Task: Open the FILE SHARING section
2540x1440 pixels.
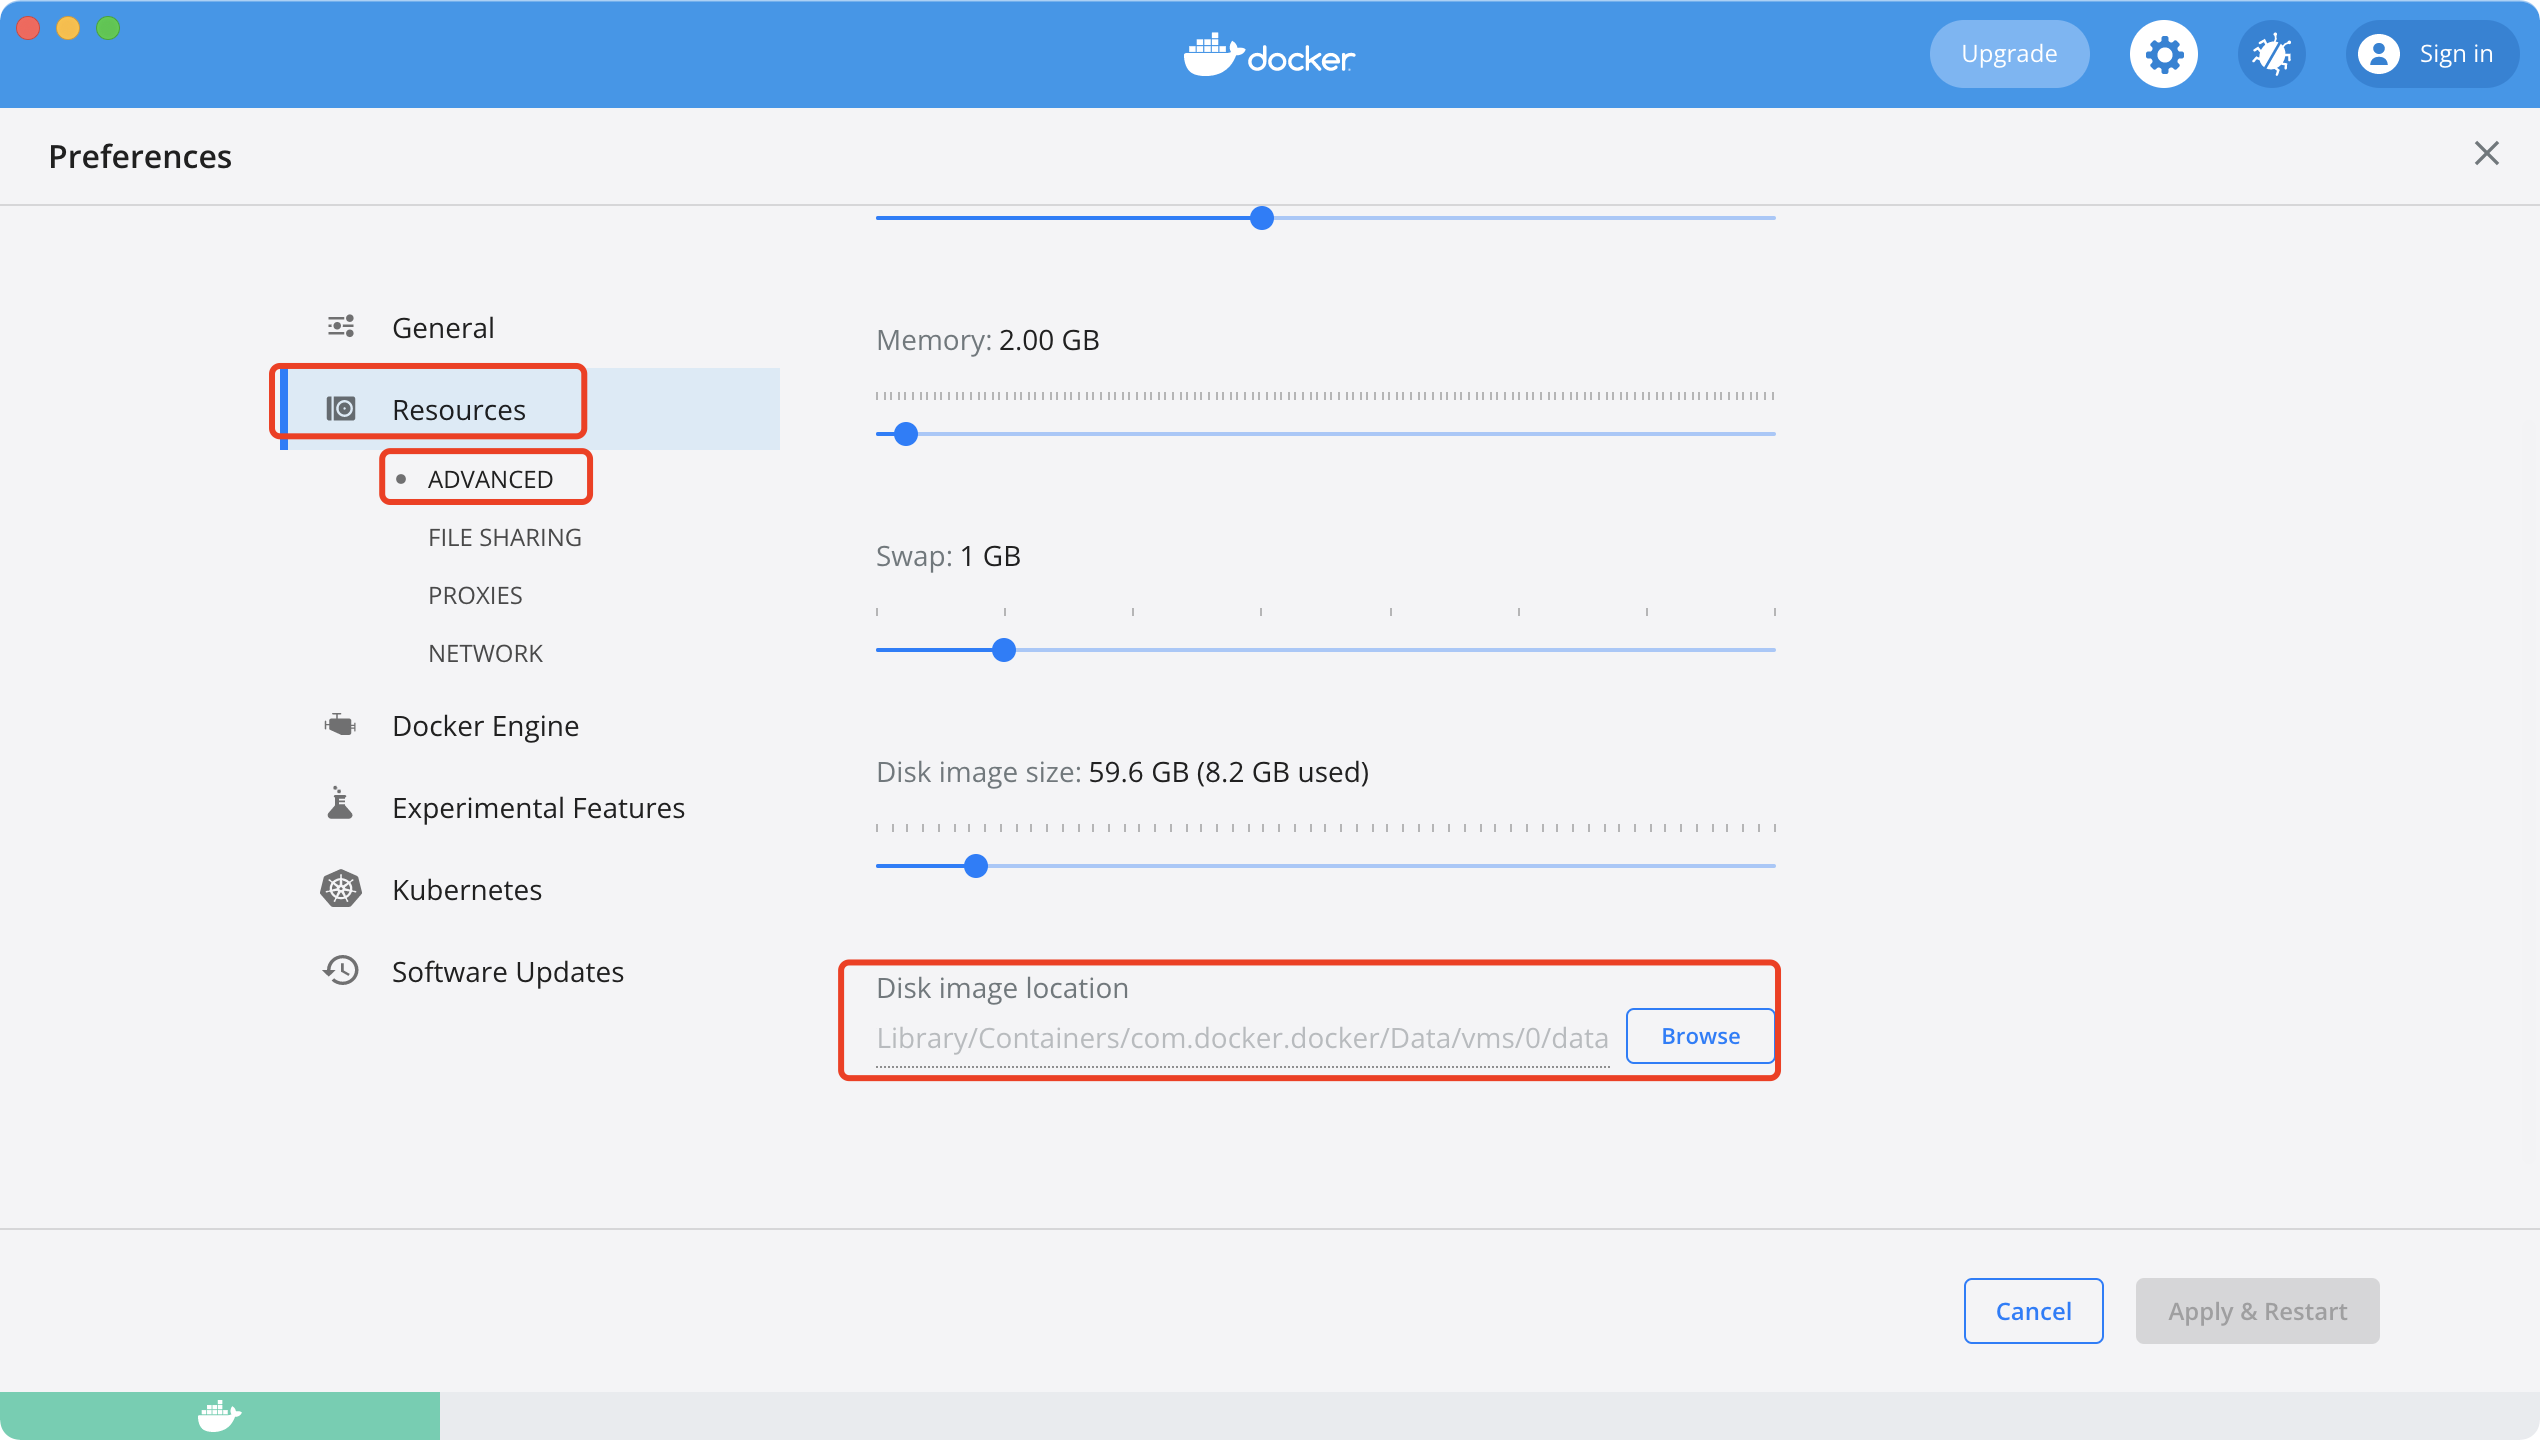Action: 504,536
